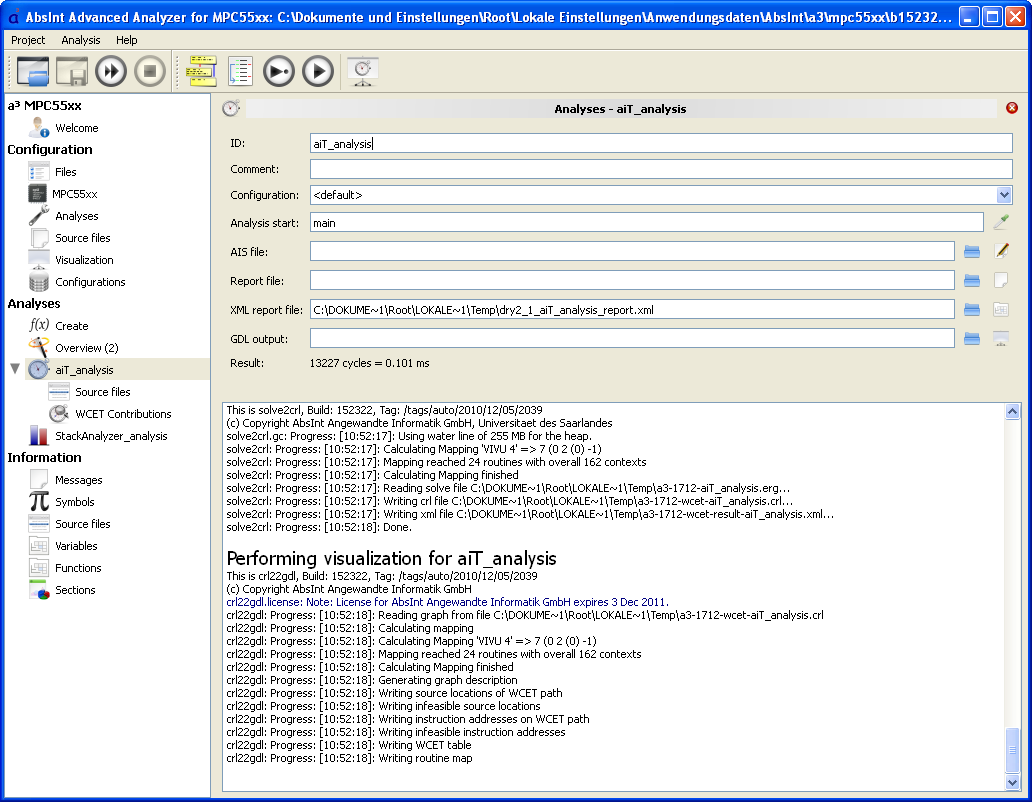
Task: Edit the AIS file with pencil icon
Action: (1001, 251)
